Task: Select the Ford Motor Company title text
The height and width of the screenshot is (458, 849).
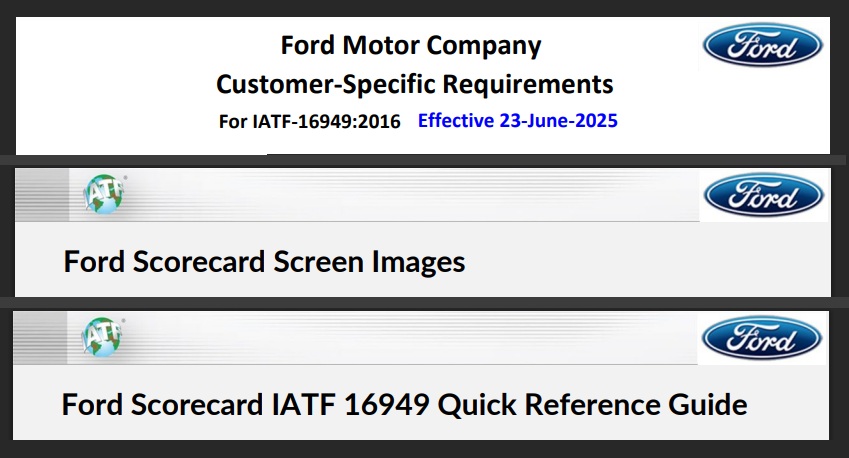Action: tap(411, 45)
